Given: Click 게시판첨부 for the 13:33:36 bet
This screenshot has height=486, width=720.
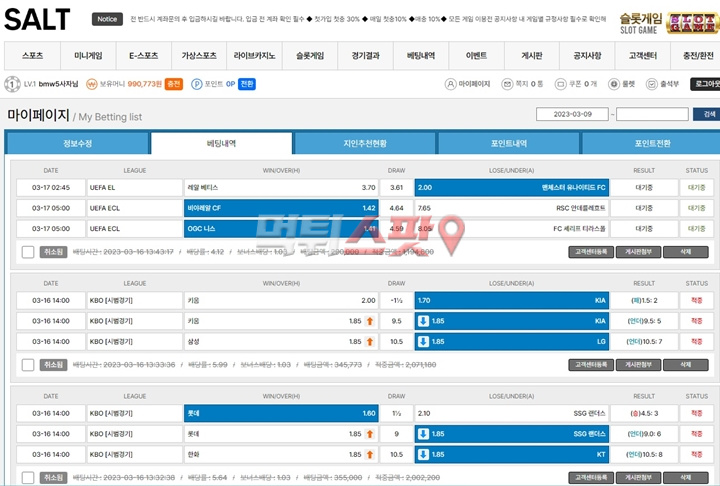Looking at the screenshot, I should tap(638, 365).
